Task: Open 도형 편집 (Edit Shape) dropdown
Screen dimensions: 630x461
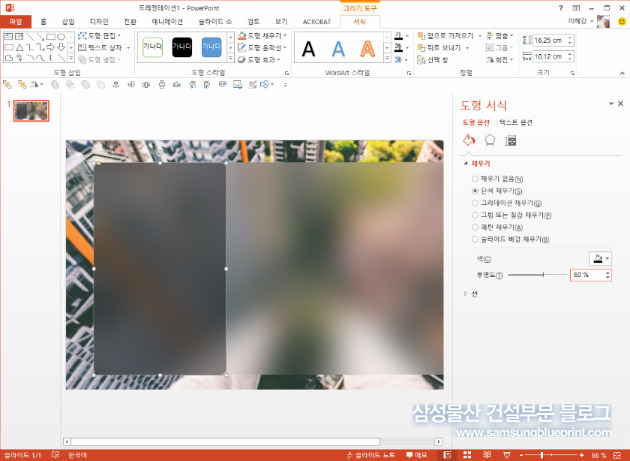Action: pyautogui.click(x=99, y=36)
